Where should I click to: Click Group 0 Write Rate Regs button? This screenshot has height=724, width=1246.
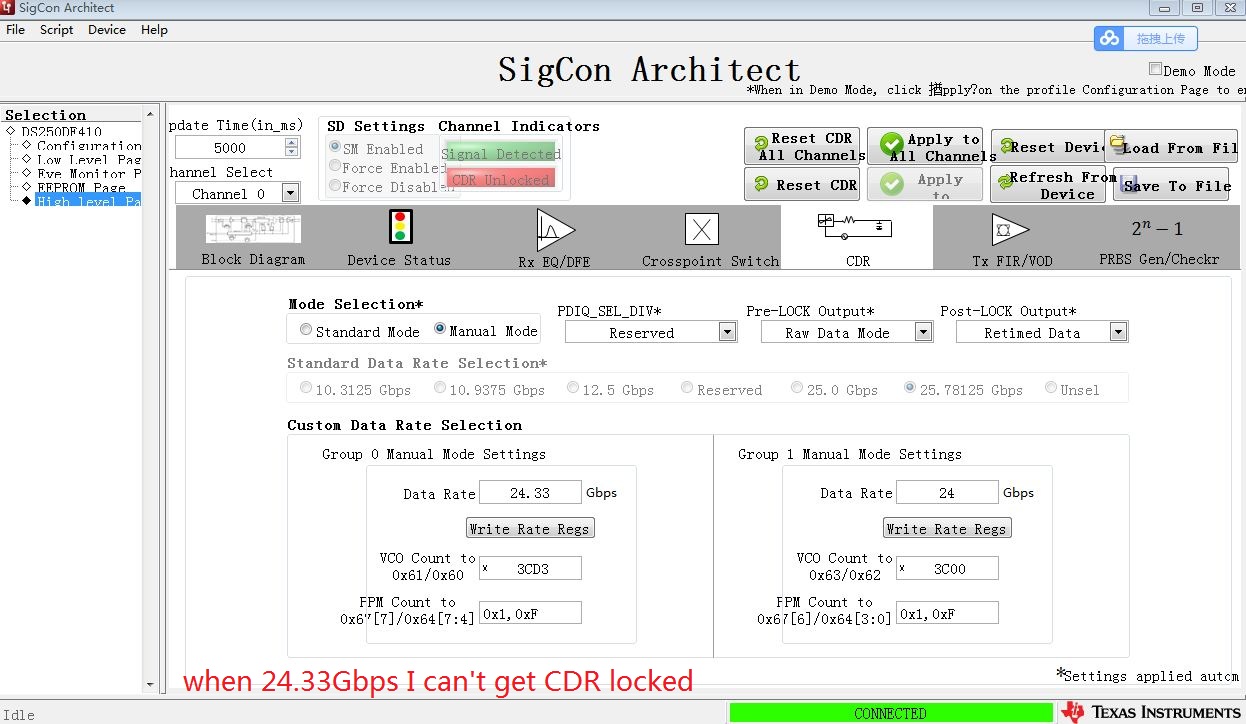point(530,528)
